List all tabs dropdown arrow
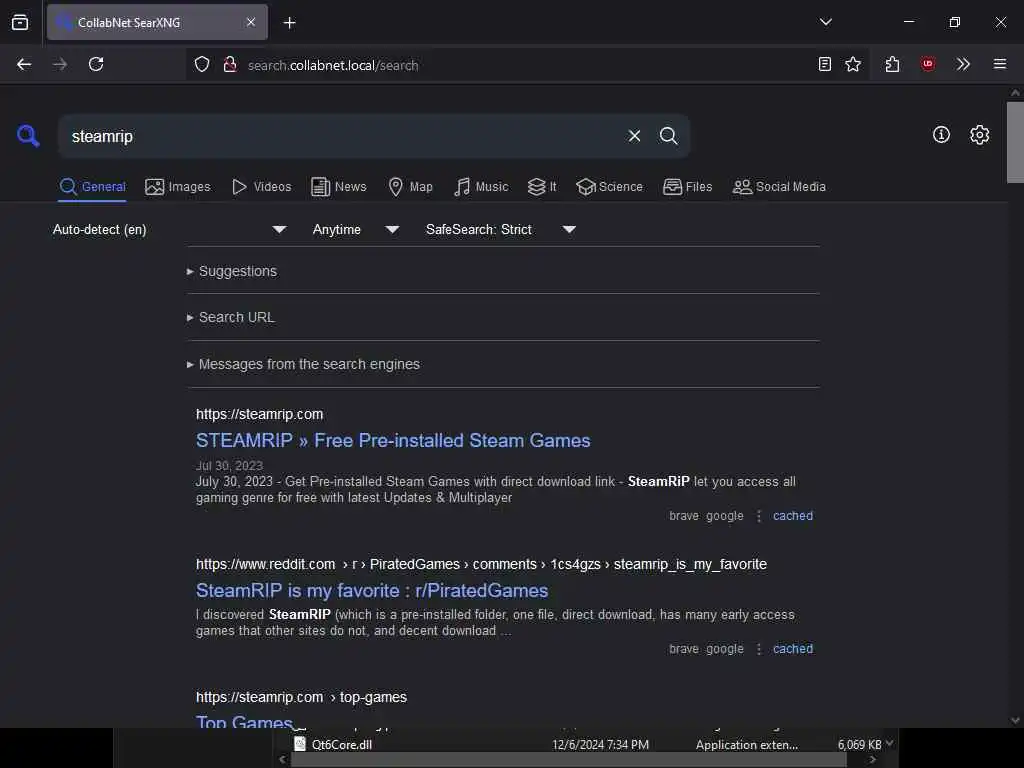Screen dimensions: 1024x768 825,22
